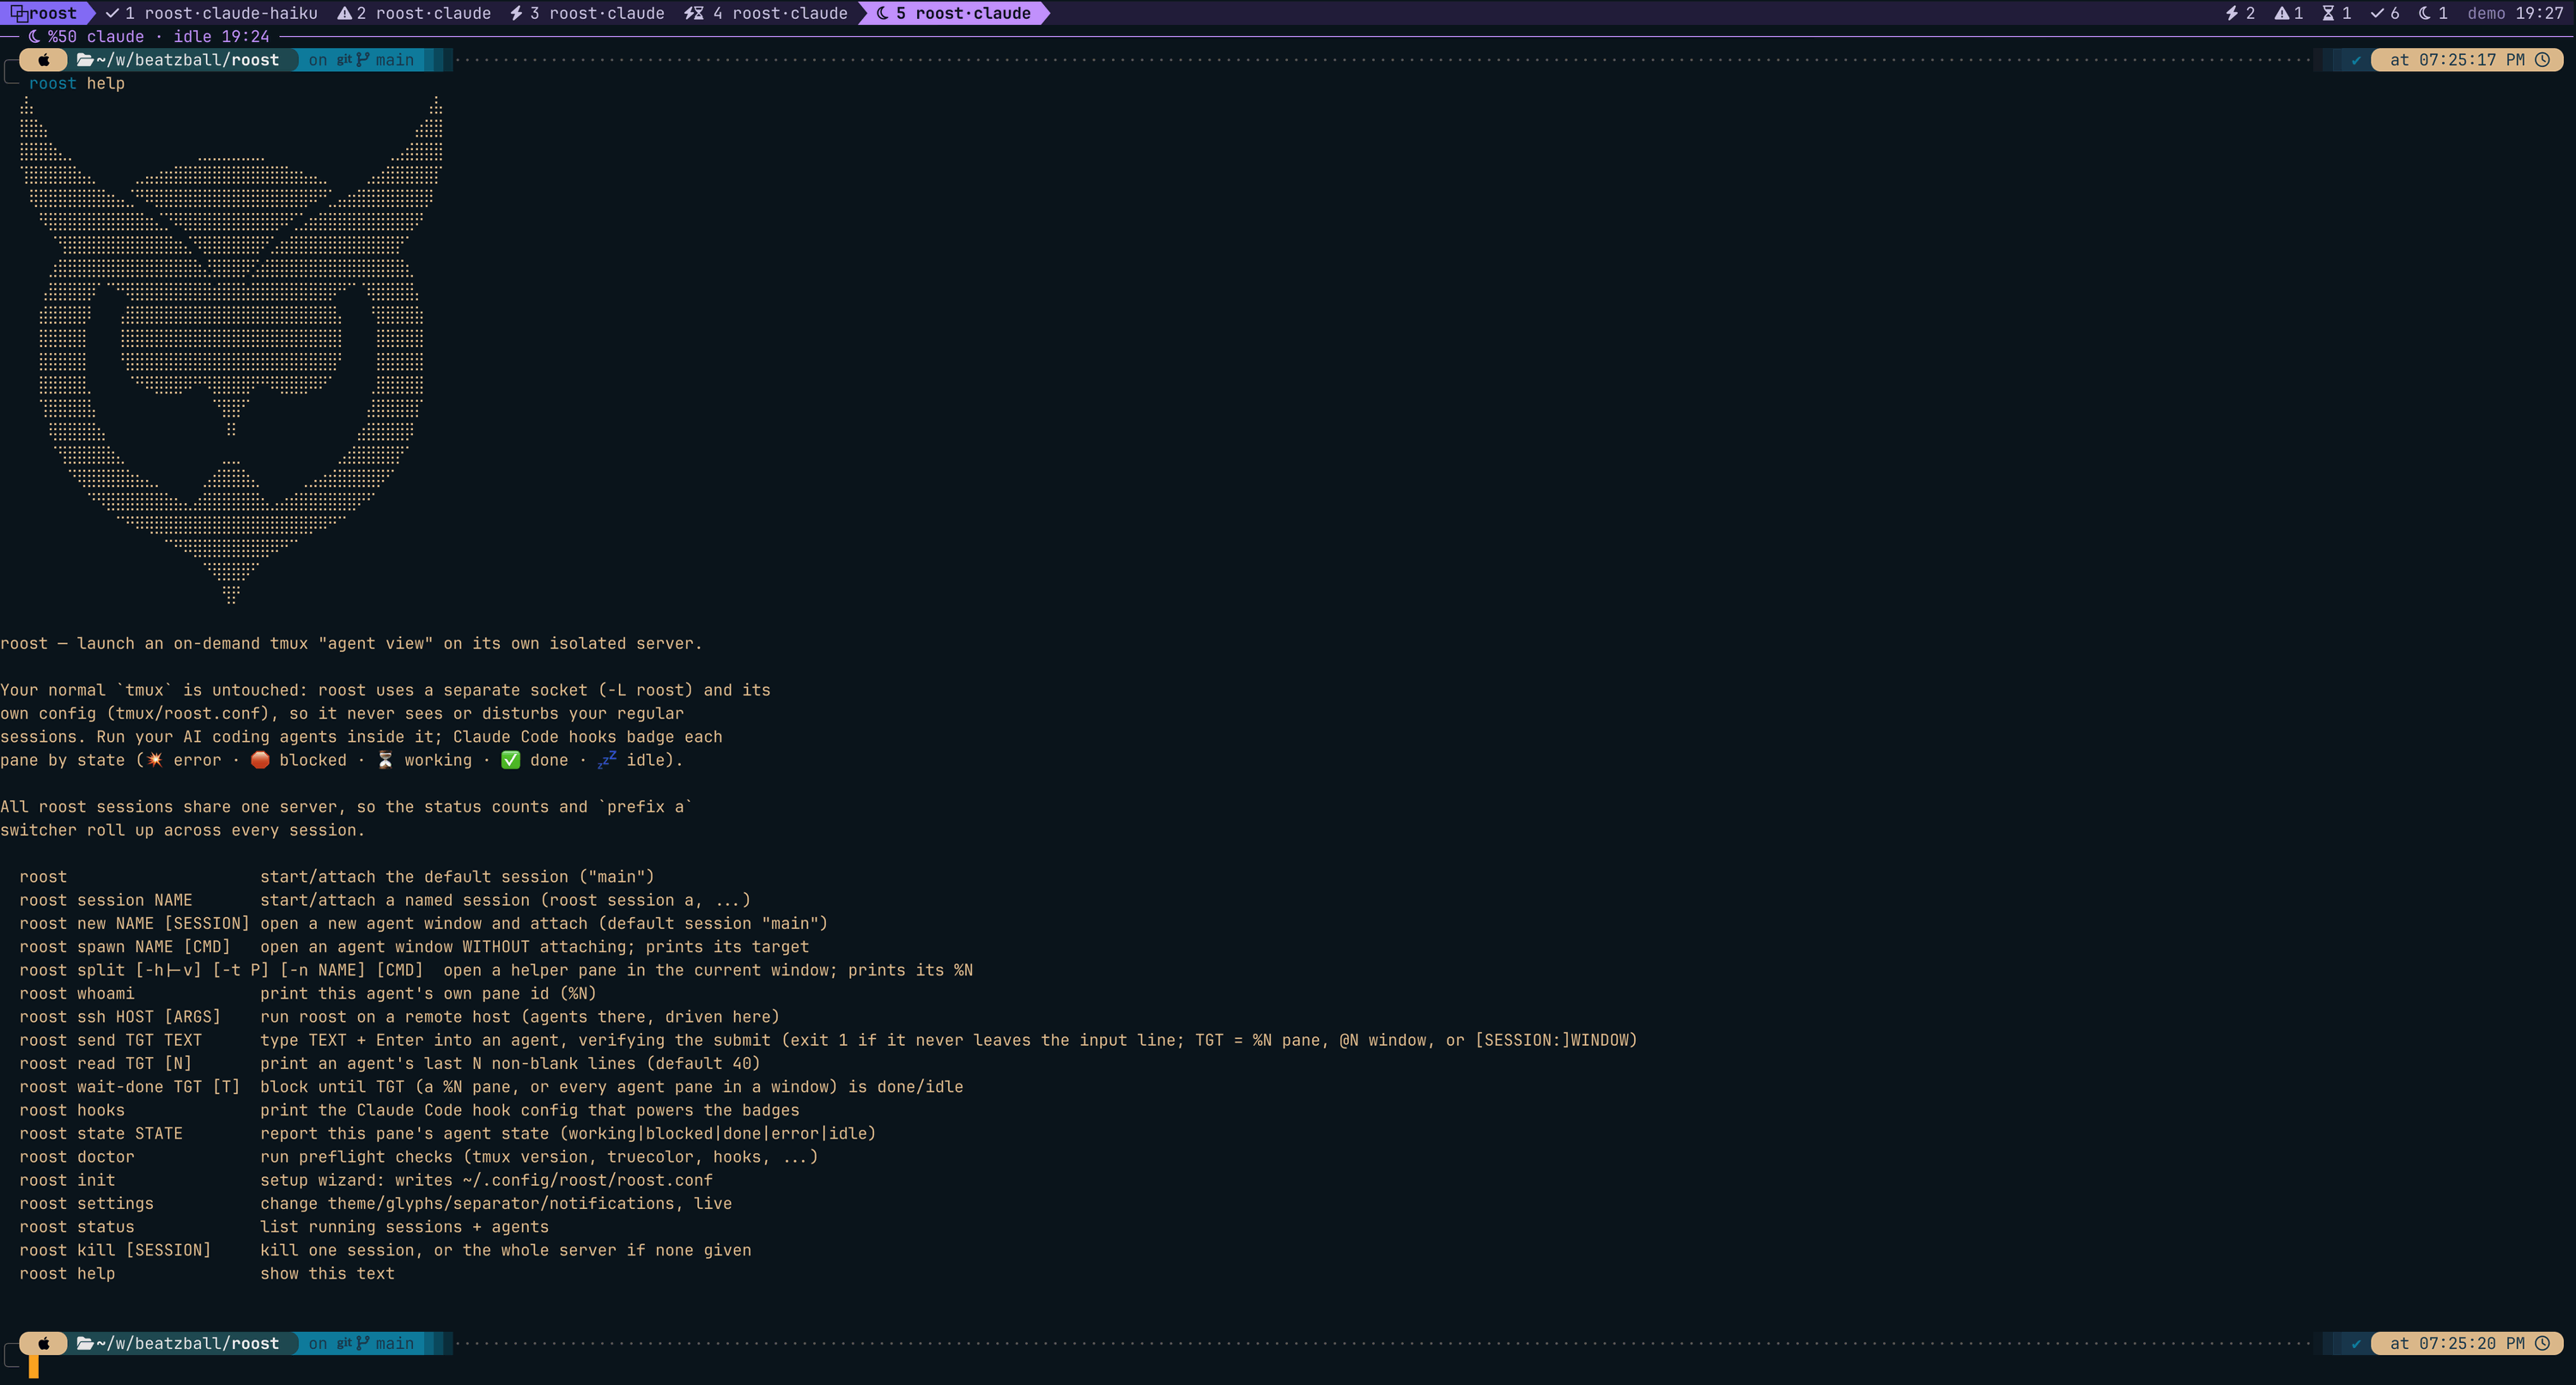This screenshot has width=2576, height=1385.
Task: Click clock icon after 07:25:17 PM
Action: coord(2542,60)
